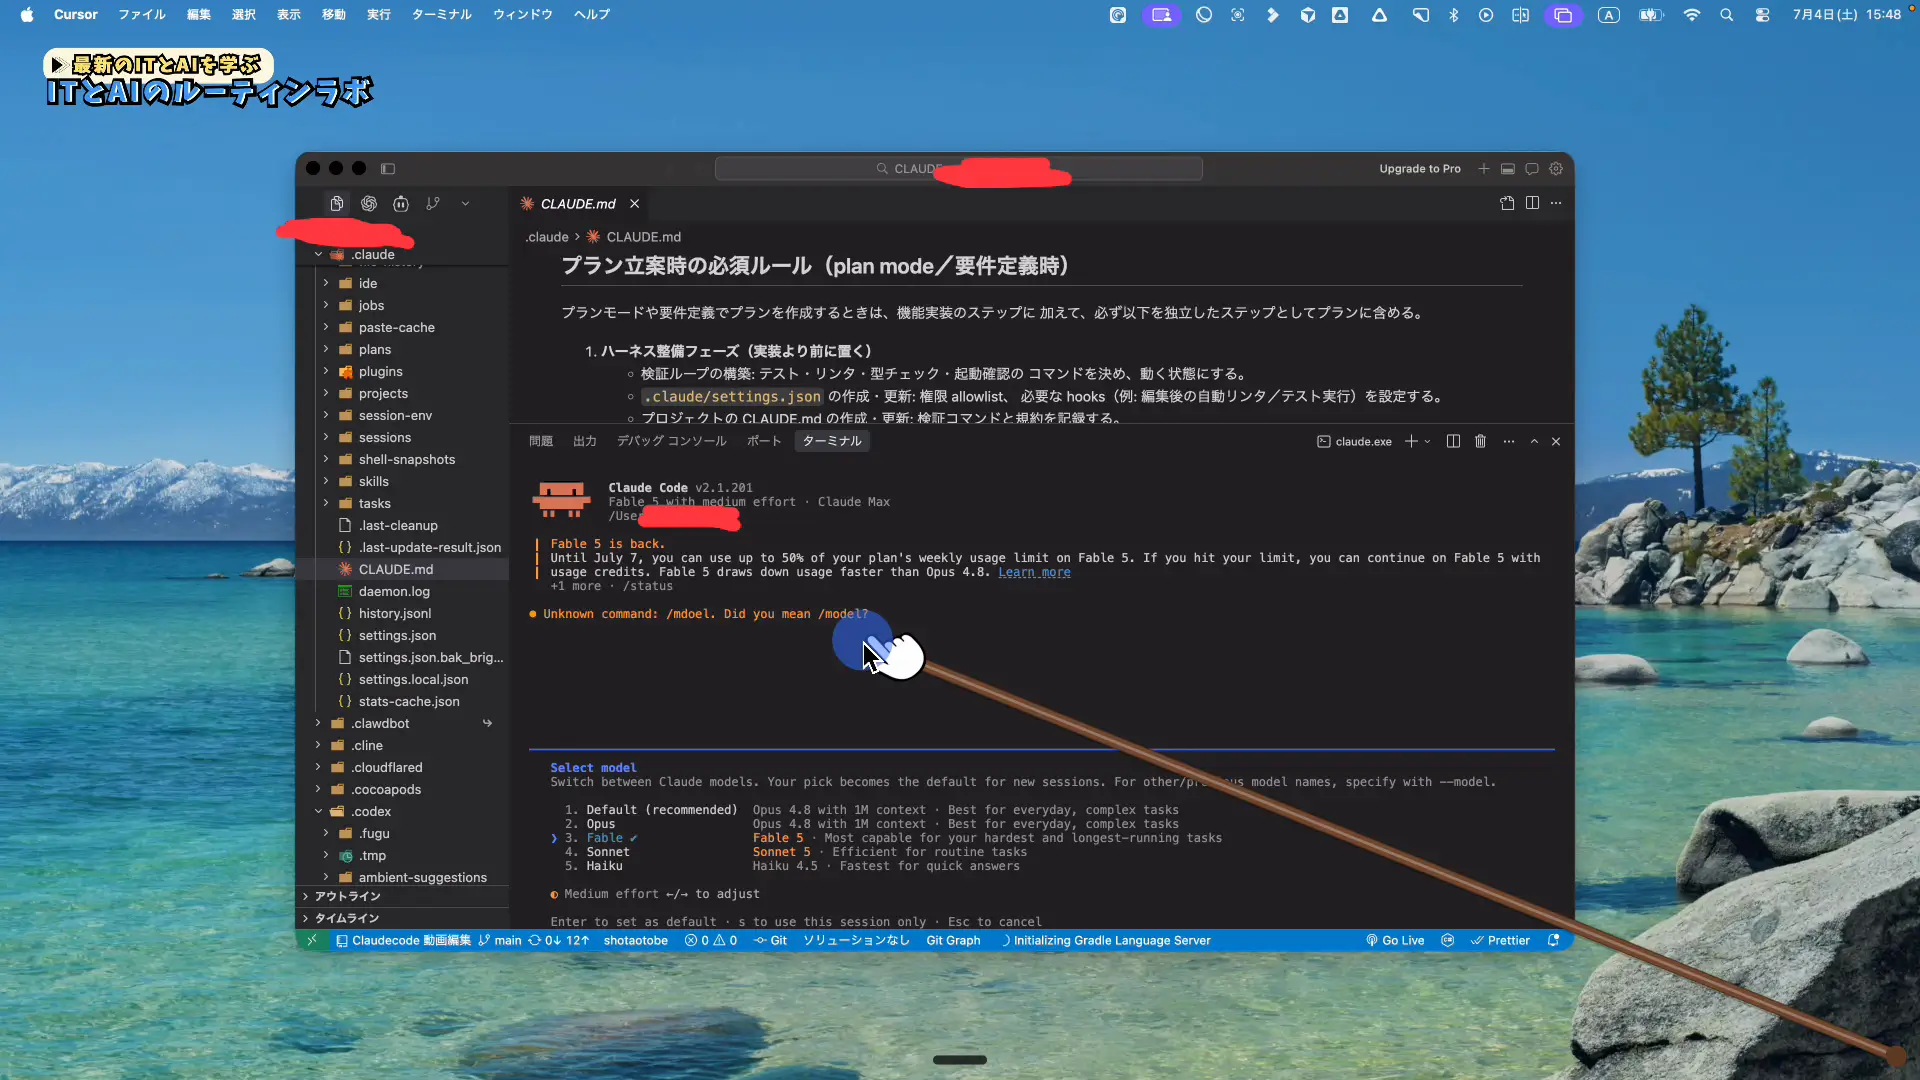Expand the アウトライン section
1920x1080 pixels.
tap(348, 896)
